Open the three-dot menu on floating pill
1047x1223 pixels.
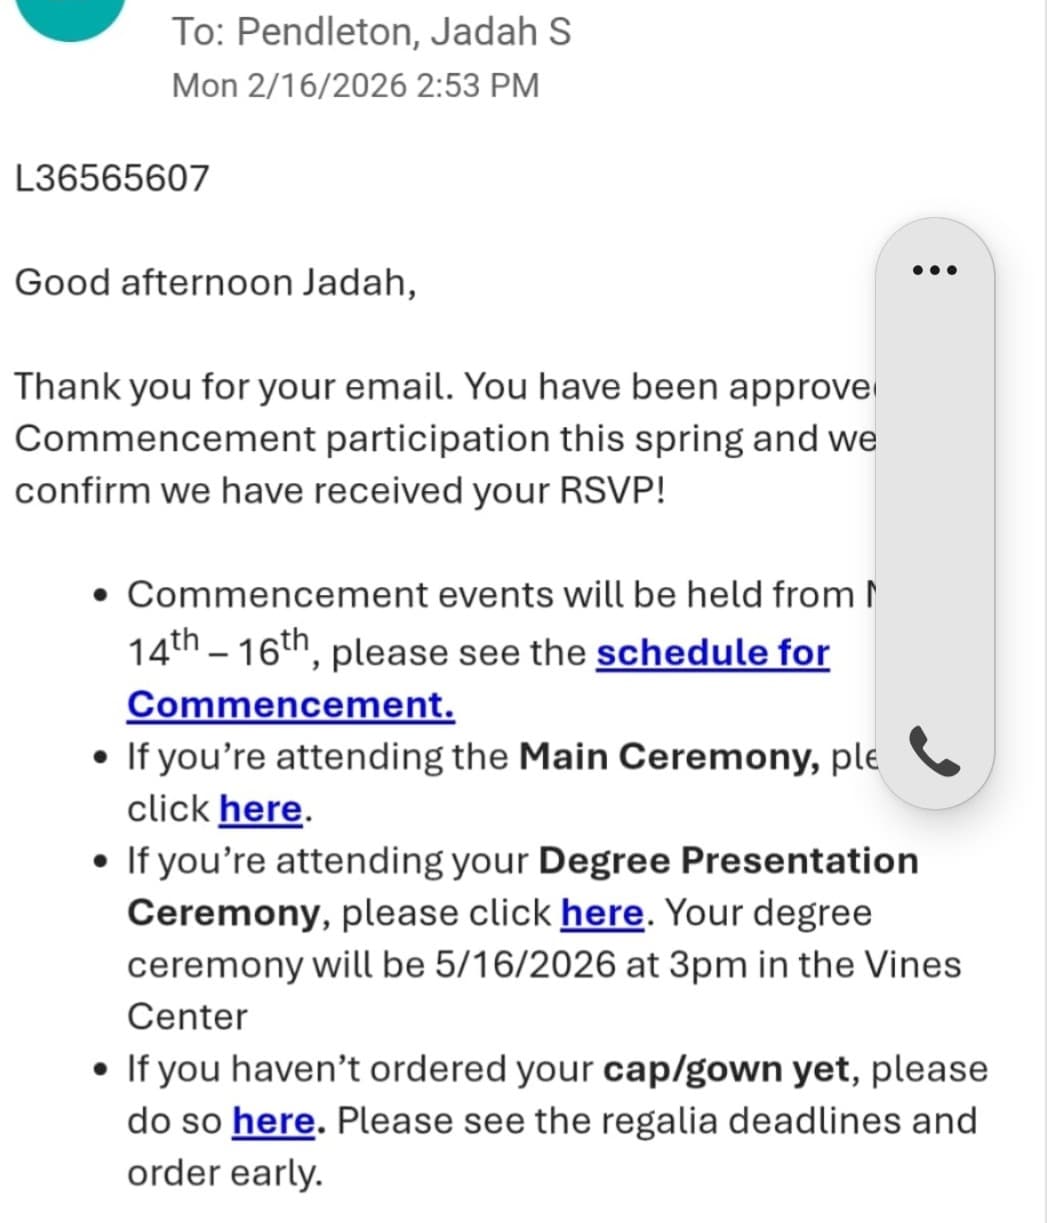pos(934,270)
